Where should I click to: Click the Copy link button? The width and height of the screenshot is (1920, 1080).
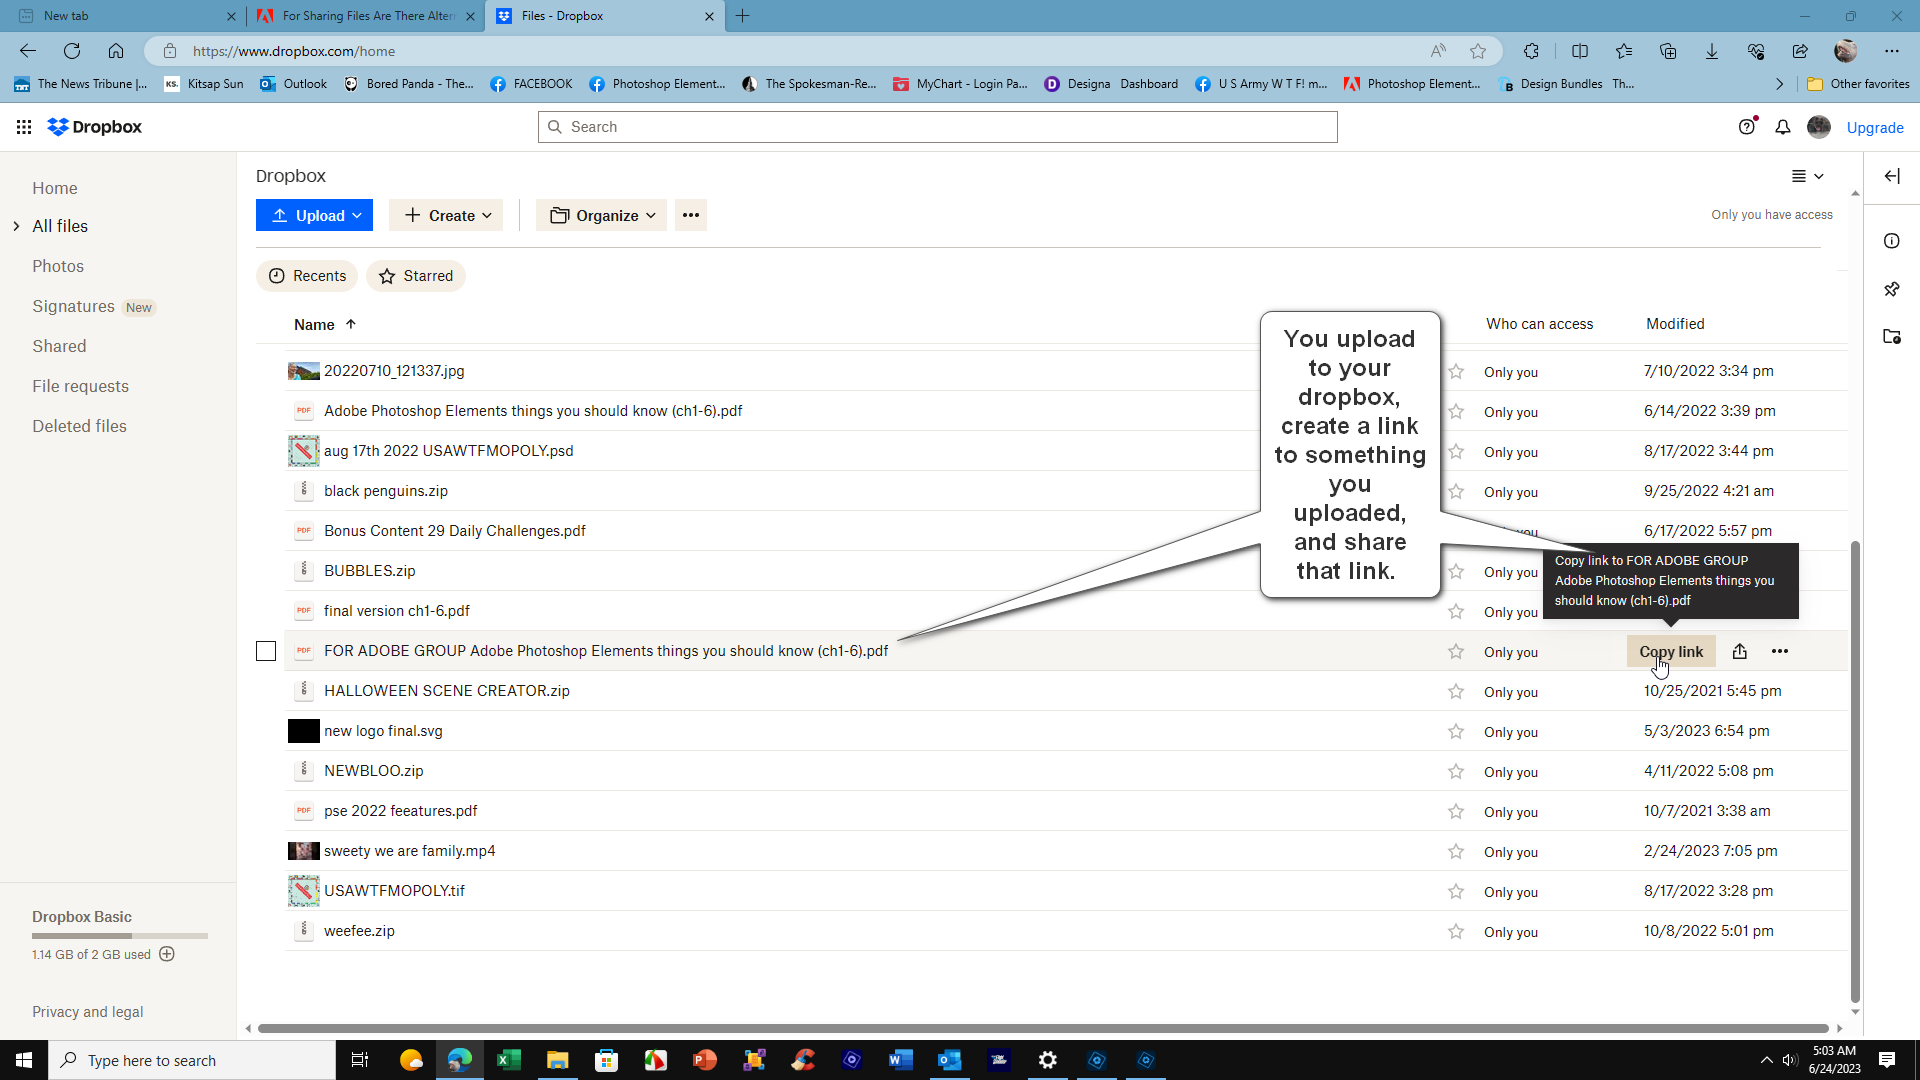[1671, 651]
